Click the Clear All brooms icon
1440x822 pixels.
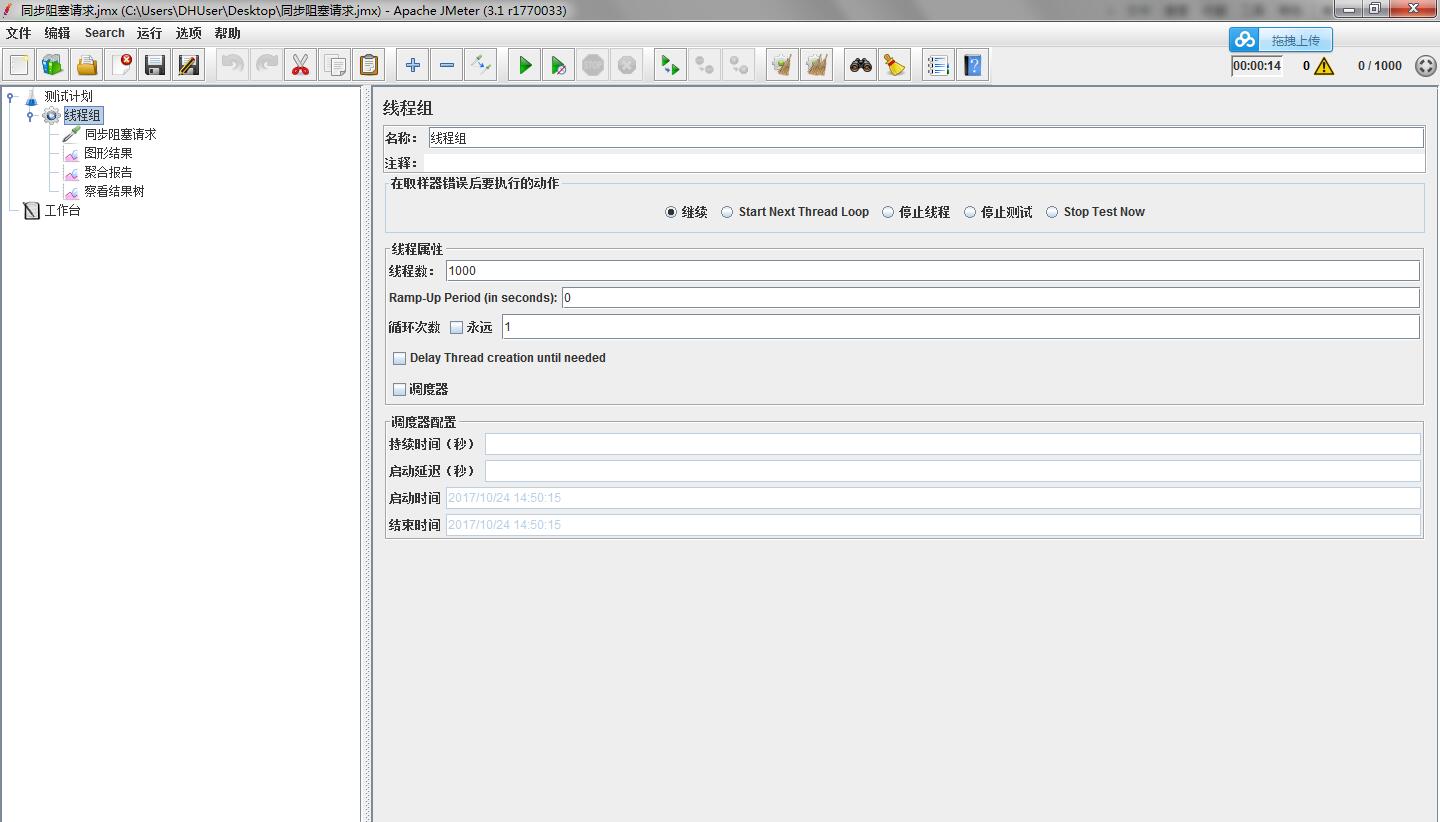coord(817,65)
